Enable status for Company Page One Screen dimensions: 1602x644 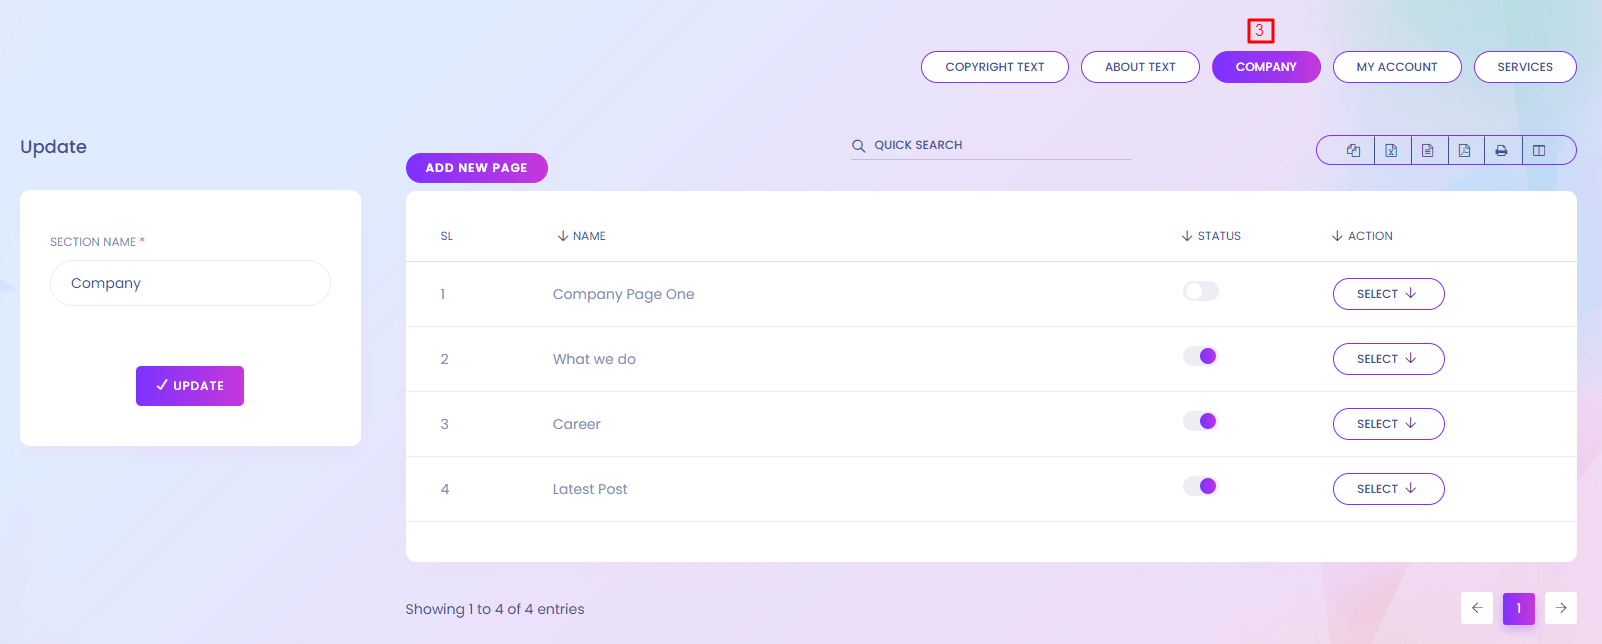coord(1200,291)
